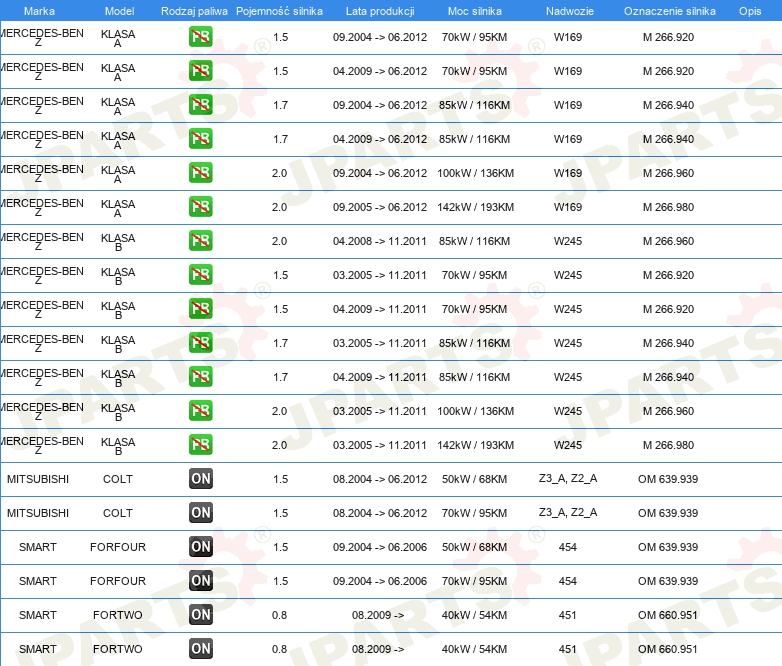This screenshot has height=666, width=782.
Task: Click the Rodzaj paliwa column header
Action: coord(194,11)
